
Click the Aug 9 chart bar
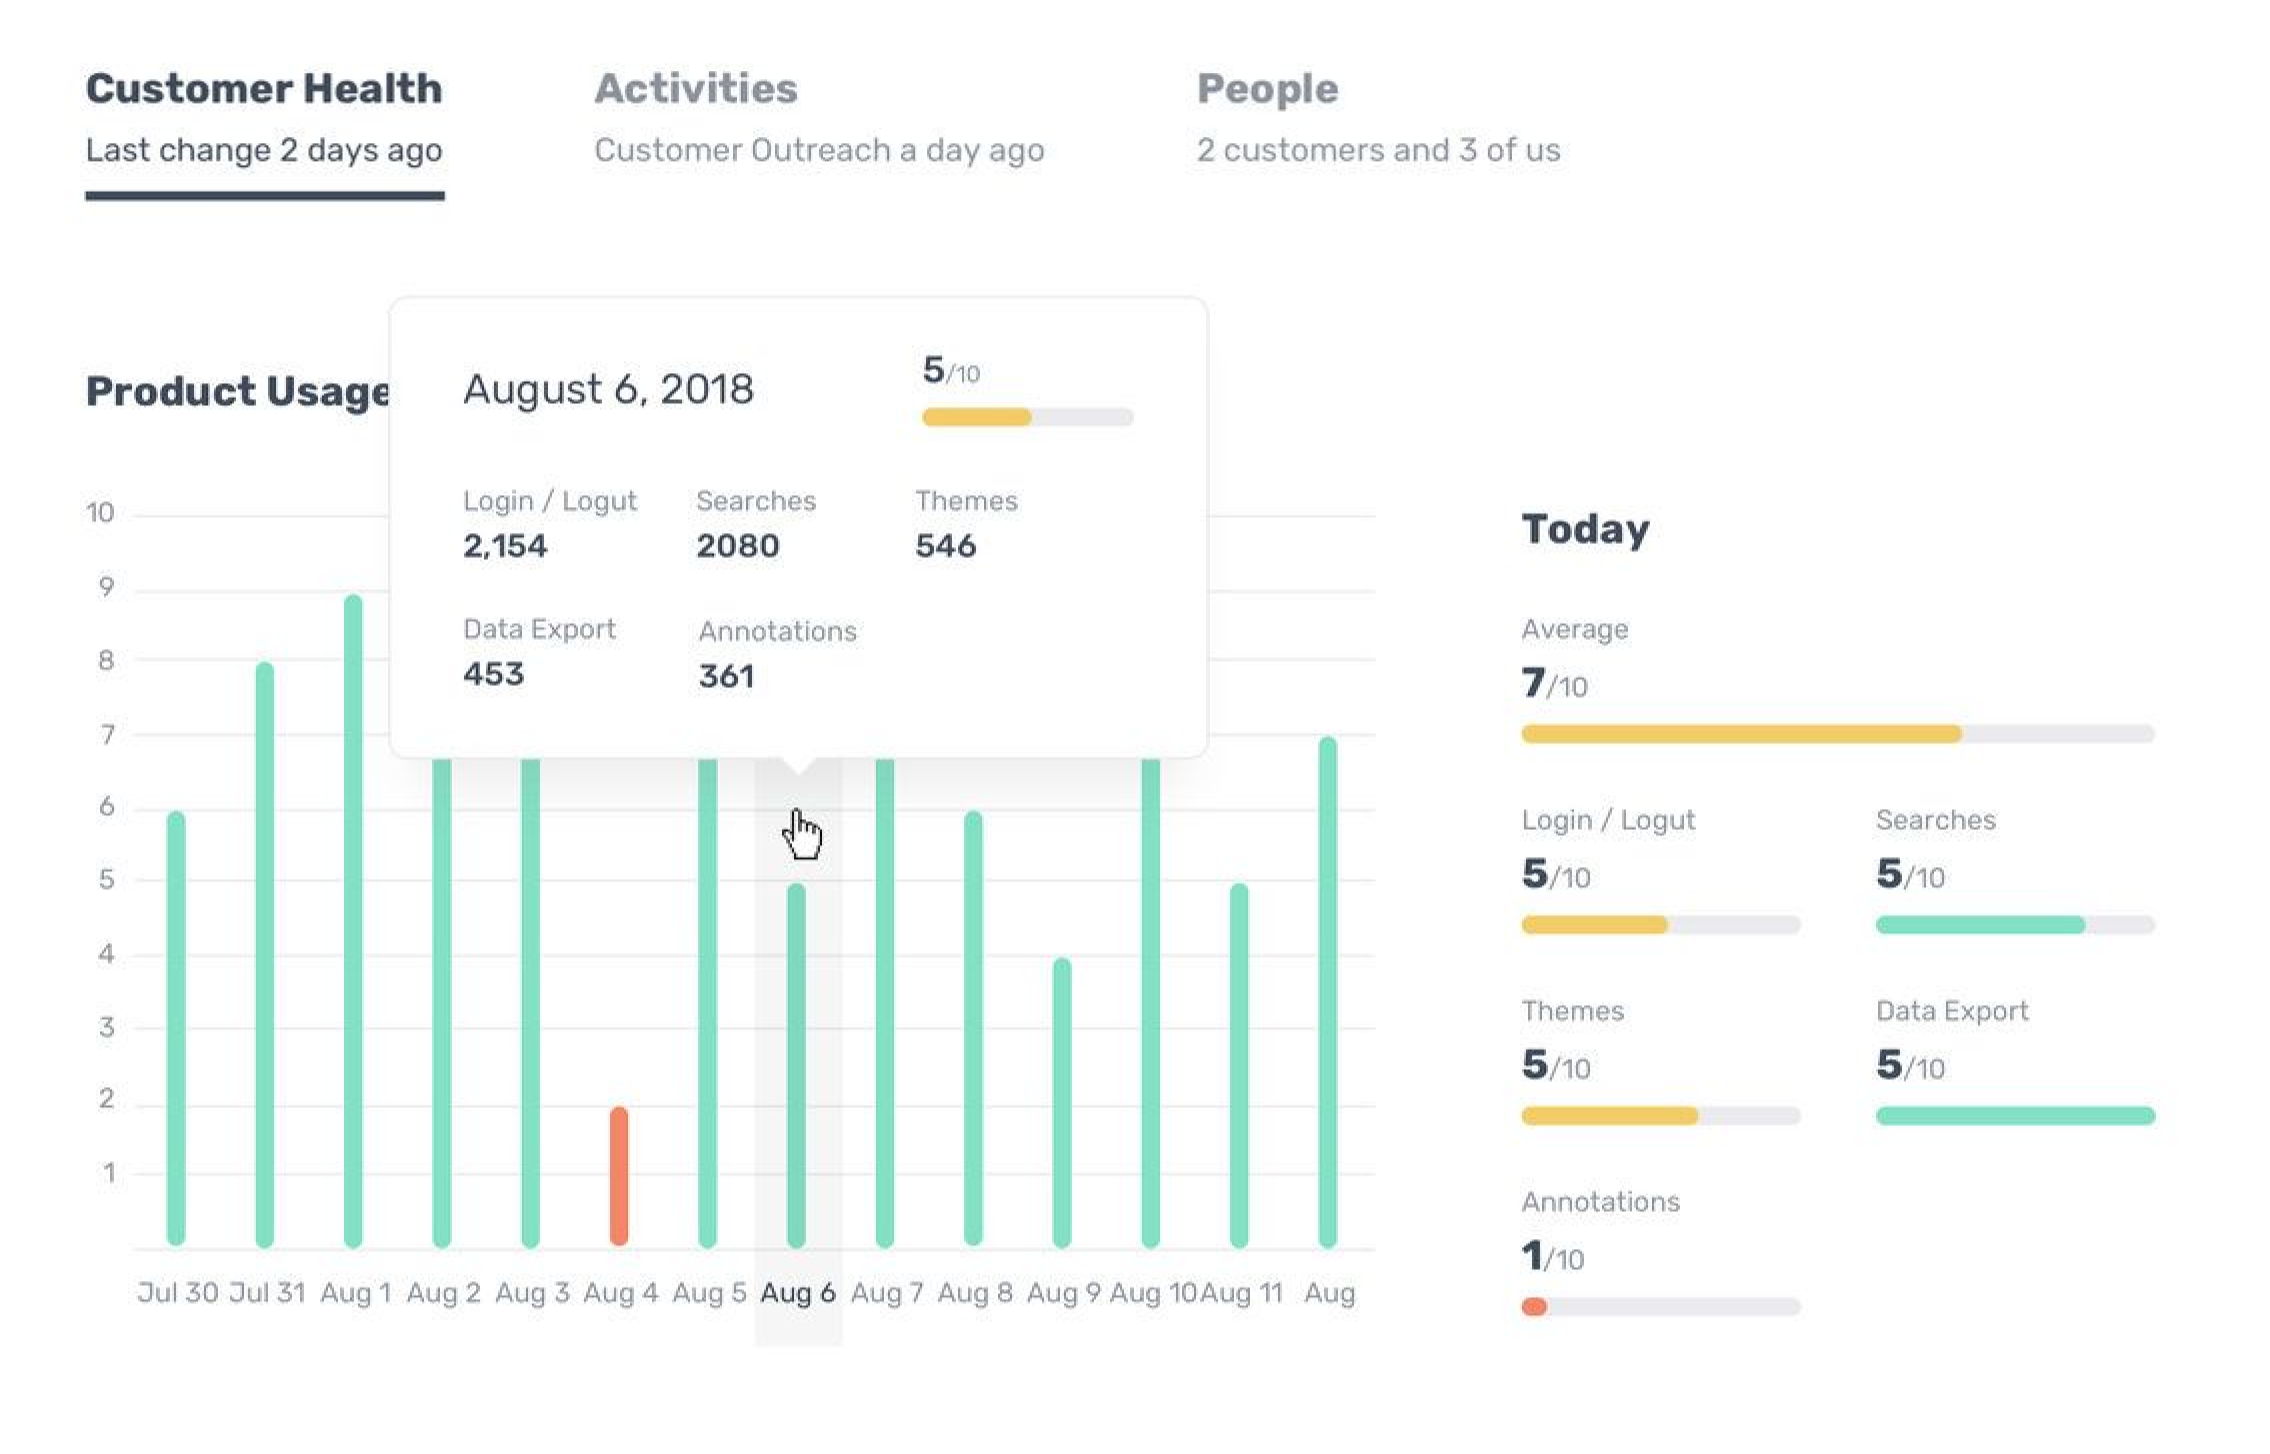tap(1062, 1102)
